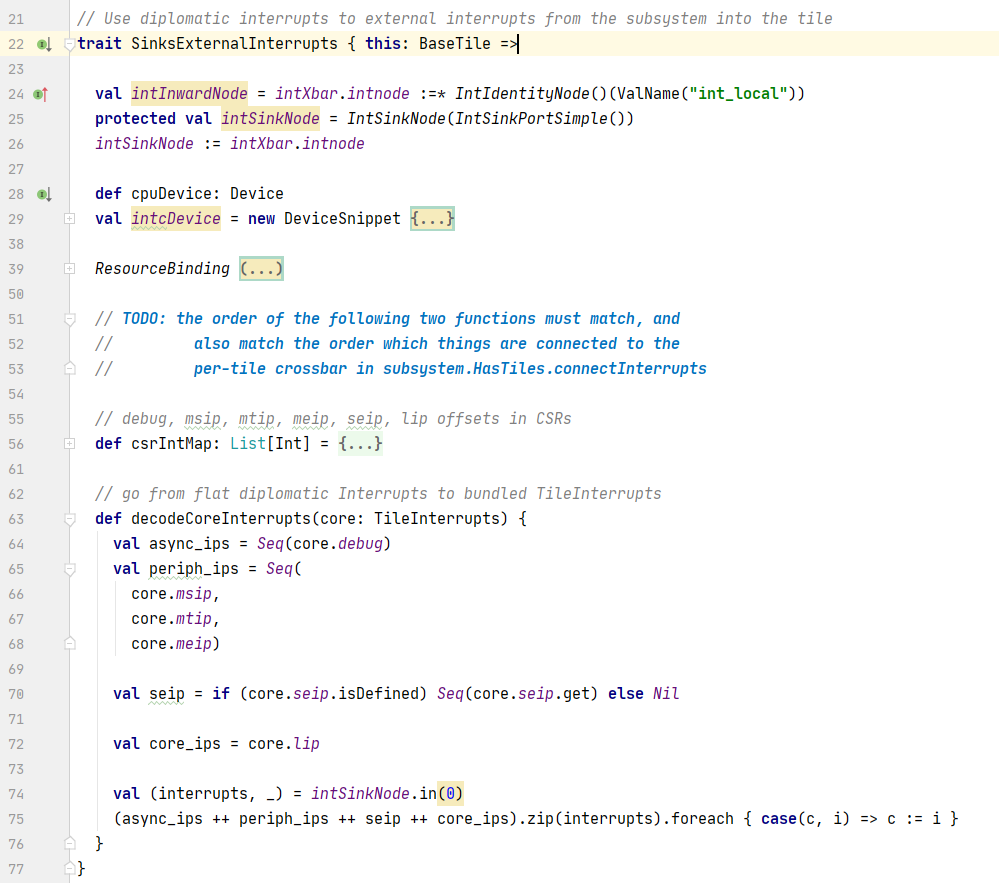Click async_ips declaration on line 64
This screenshot has height=883, width=999.
point(189,543)
